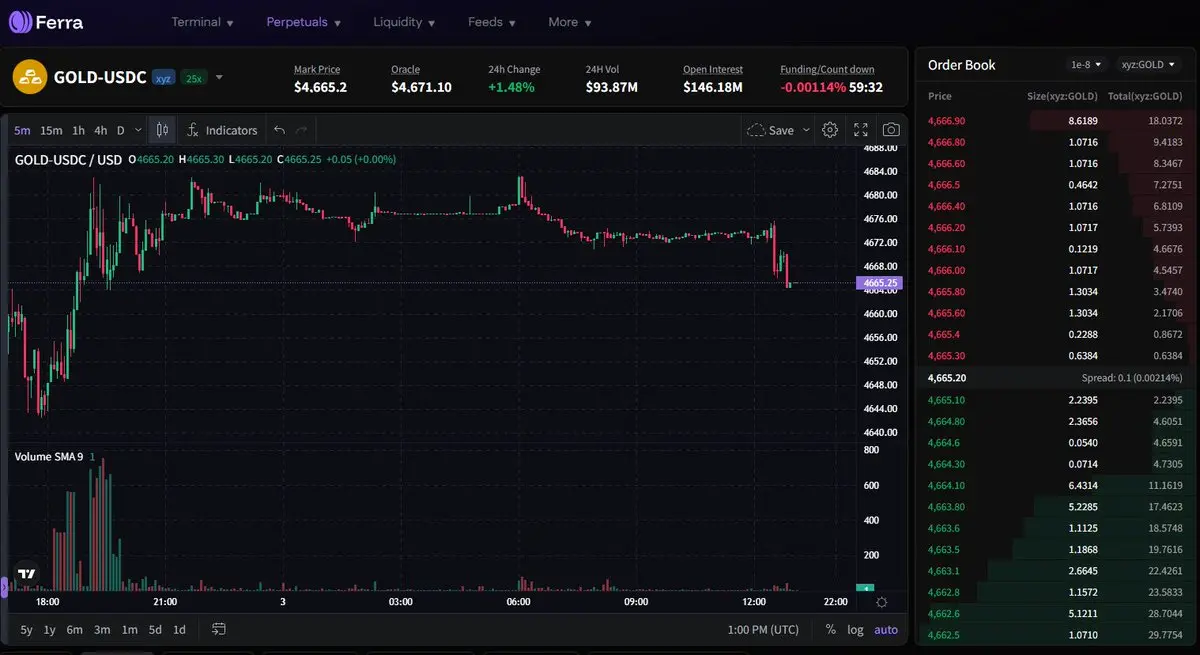Click the green volume label on the volume scale

(865, 588)
